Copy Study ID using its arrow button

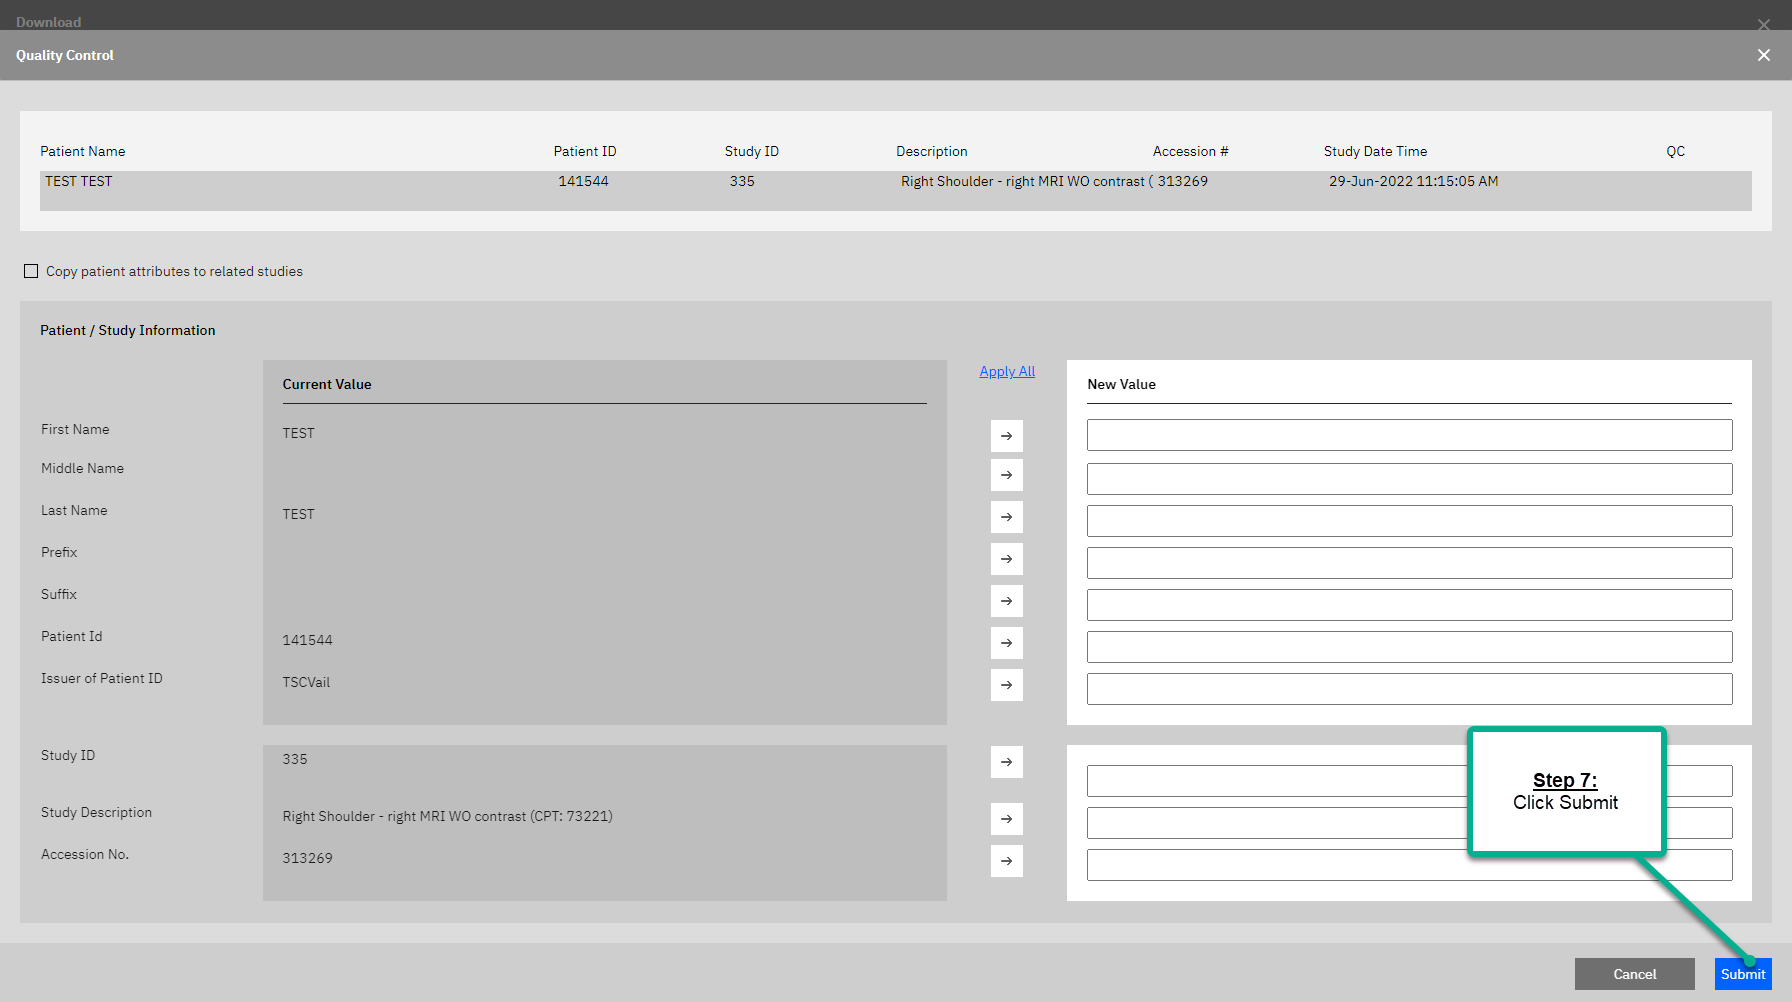tap(1006, 762)
